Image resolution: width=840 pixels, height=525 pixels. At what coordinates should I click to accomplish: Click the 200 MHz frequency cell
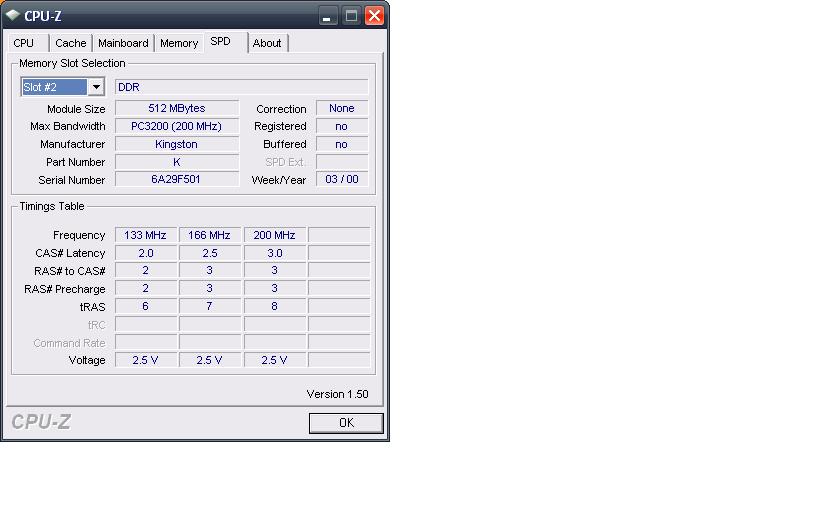(x=274, y=235)
